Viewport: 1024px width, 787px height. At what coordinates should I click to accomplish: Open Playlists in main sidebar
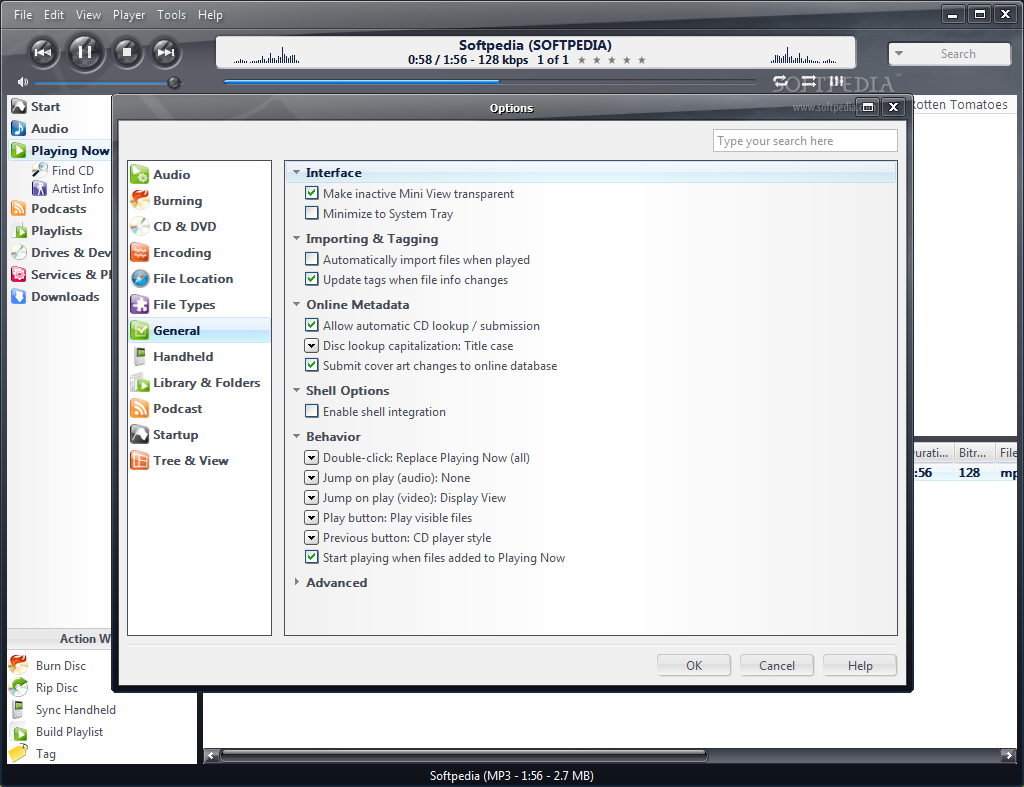pyautogui.click(x=56, y=231)
